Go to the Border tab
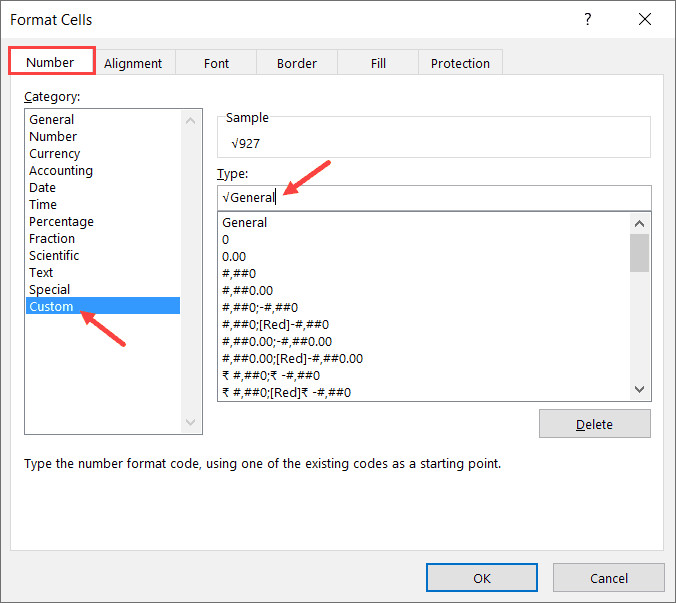This screenshot has height=603, width=676. (296, 63)
